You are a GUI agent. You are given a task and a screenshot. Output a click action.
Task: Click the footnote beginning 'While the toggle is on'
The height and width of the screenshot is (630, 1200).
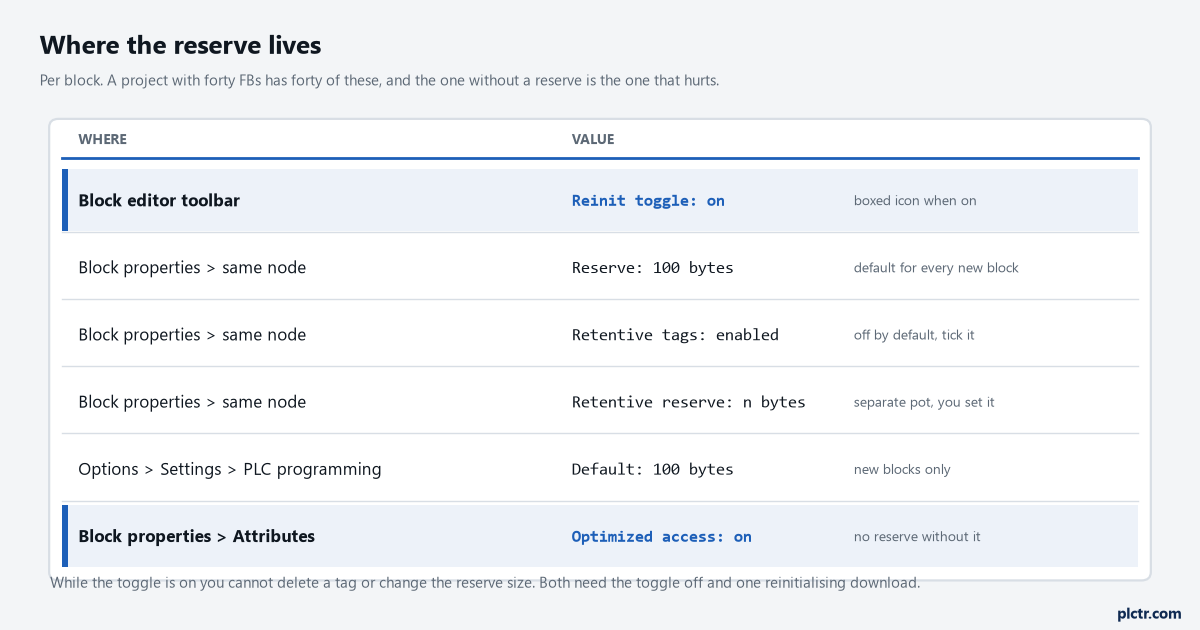pyautogui.click(x=485, y=582)
